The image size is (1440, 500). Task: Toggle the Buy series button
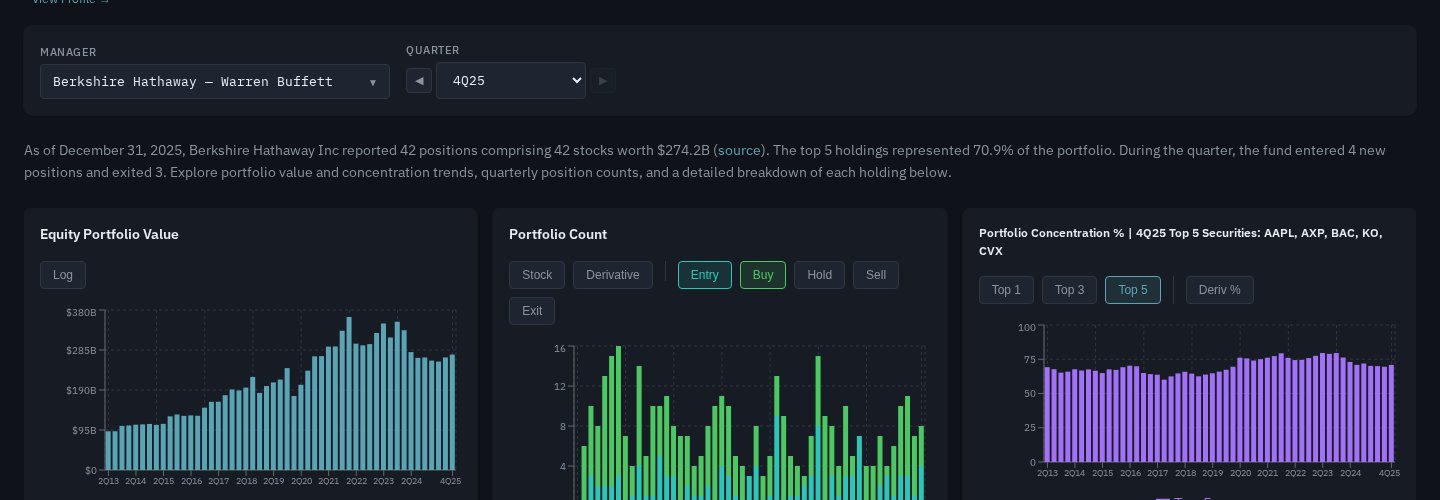(x=763, y=275)
